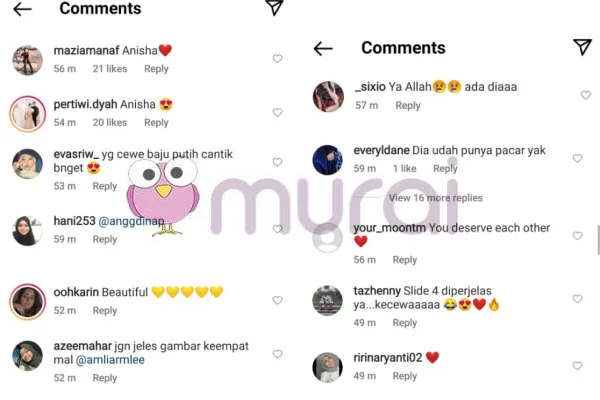Open maziamanaf's profile picture

tap(27, 60)
